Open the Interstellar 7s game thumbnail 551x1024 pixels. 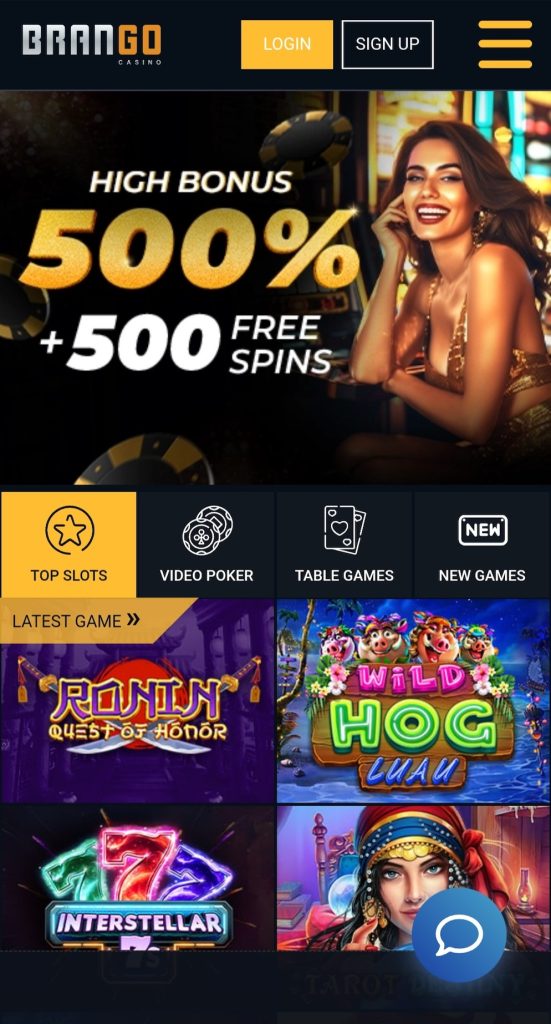pos(137,878)
